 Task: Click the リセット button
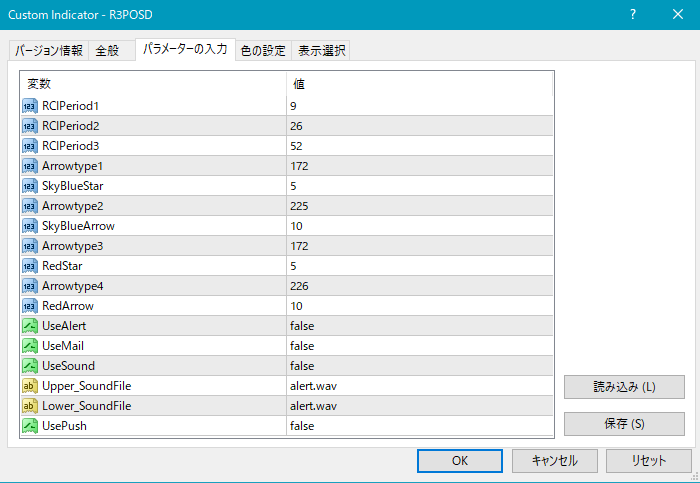pyautogui.click(x=649, y=461)
